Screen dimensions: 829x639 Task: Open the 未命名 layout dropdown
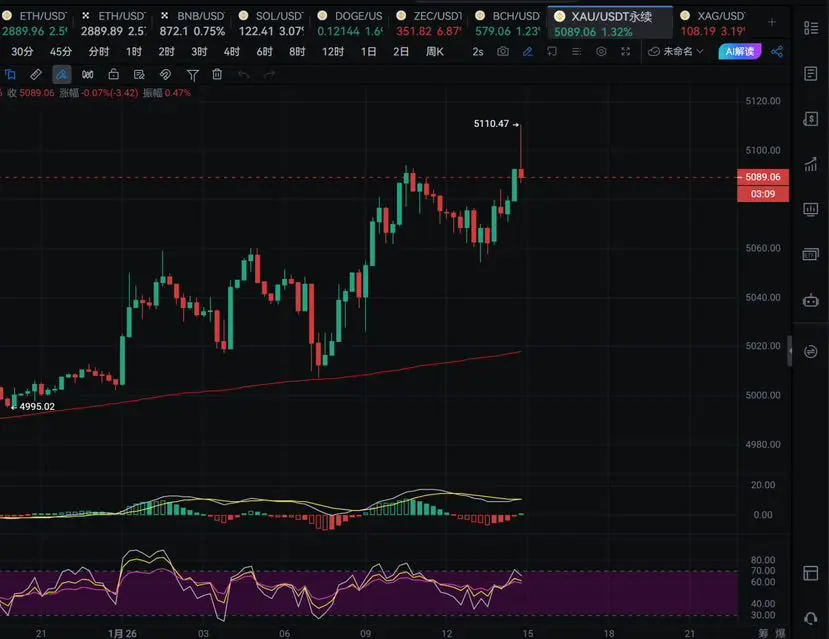676,51
